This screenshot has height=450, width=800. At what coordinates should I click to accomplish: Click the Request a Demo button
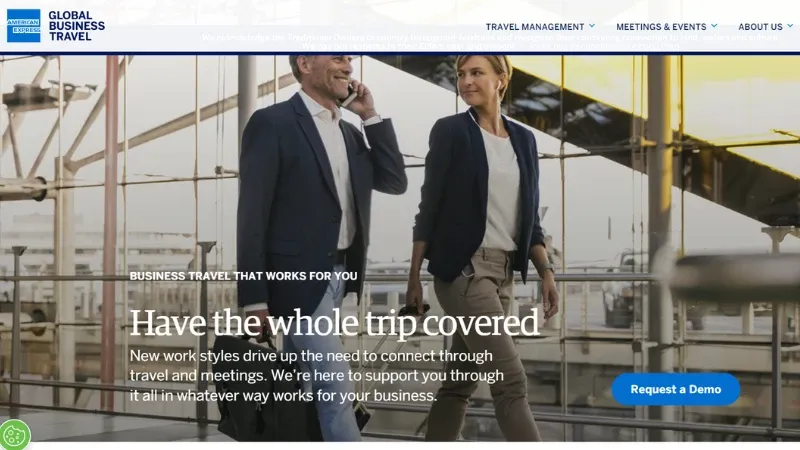(676, 389)
